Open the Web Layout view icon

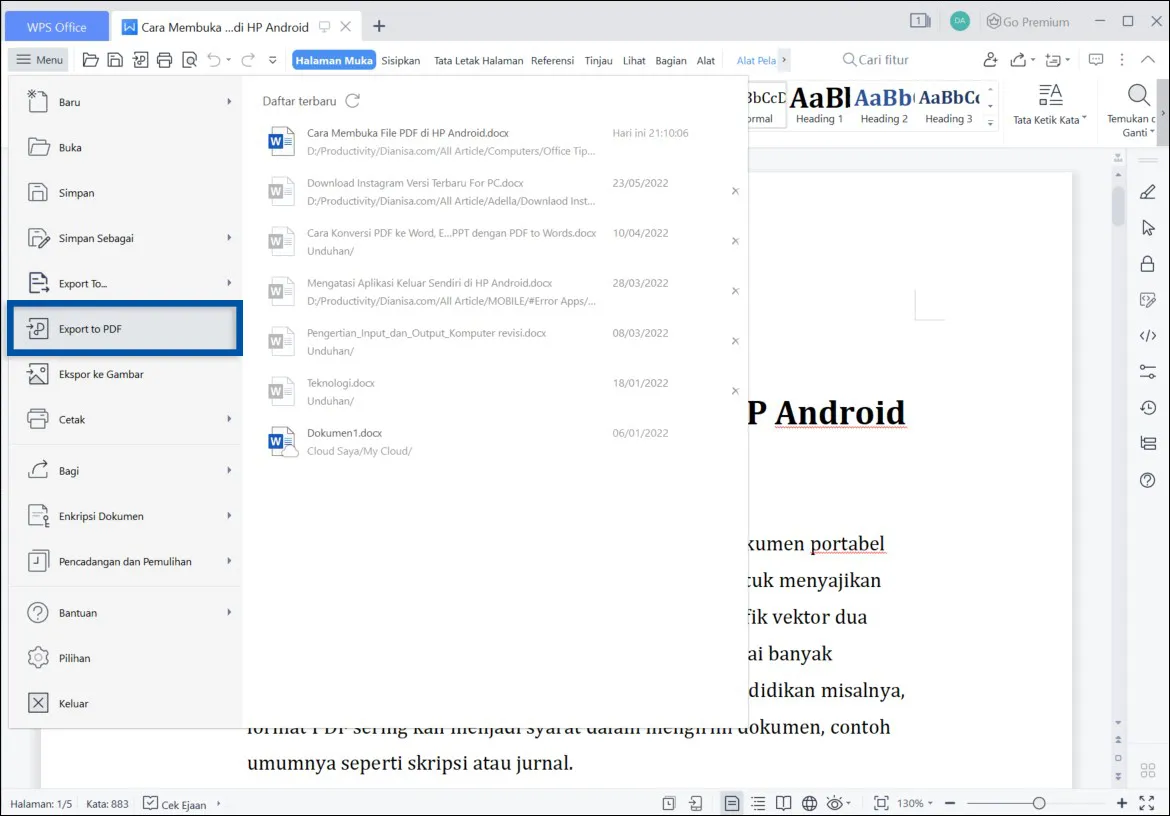pyautogui.click(x=811, y=803)
